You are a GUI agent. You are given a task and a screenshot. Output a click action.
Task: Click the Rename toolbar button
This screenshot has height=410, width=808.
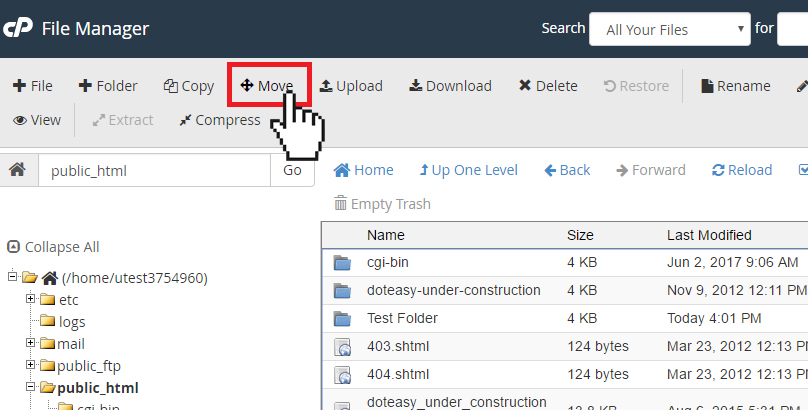[736, 86]
